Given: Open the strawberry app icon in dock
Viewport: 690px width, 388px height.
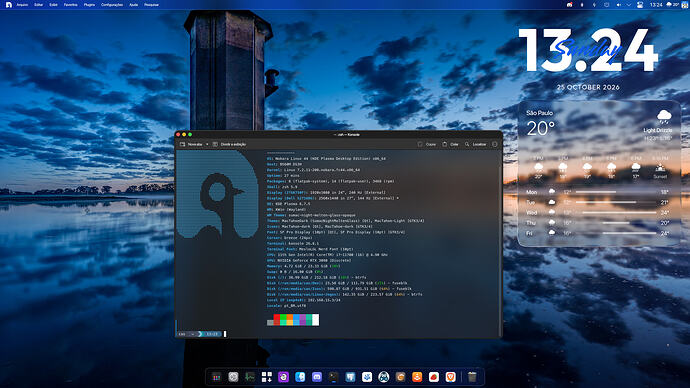Looking at the screenshot, I should point(434,377).
